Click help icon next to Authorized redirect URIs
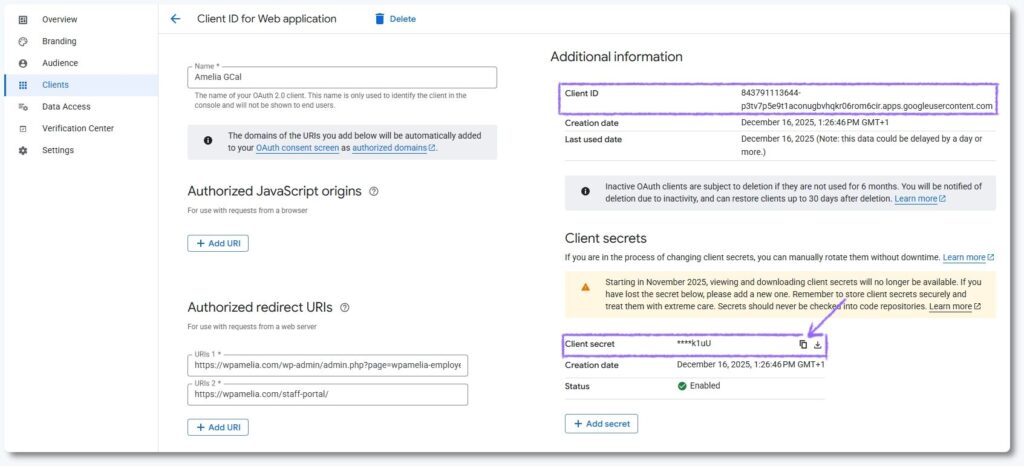 pyautogui.click(x=344, y=308)
